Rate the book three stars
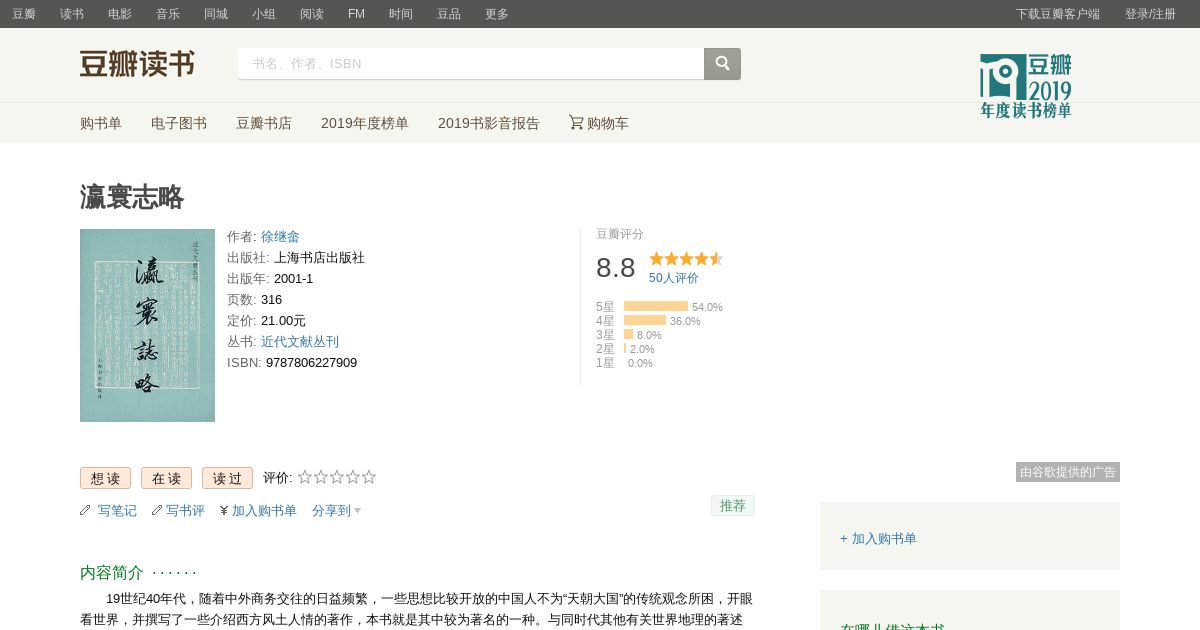The image size is (1200, 630). 337,477
